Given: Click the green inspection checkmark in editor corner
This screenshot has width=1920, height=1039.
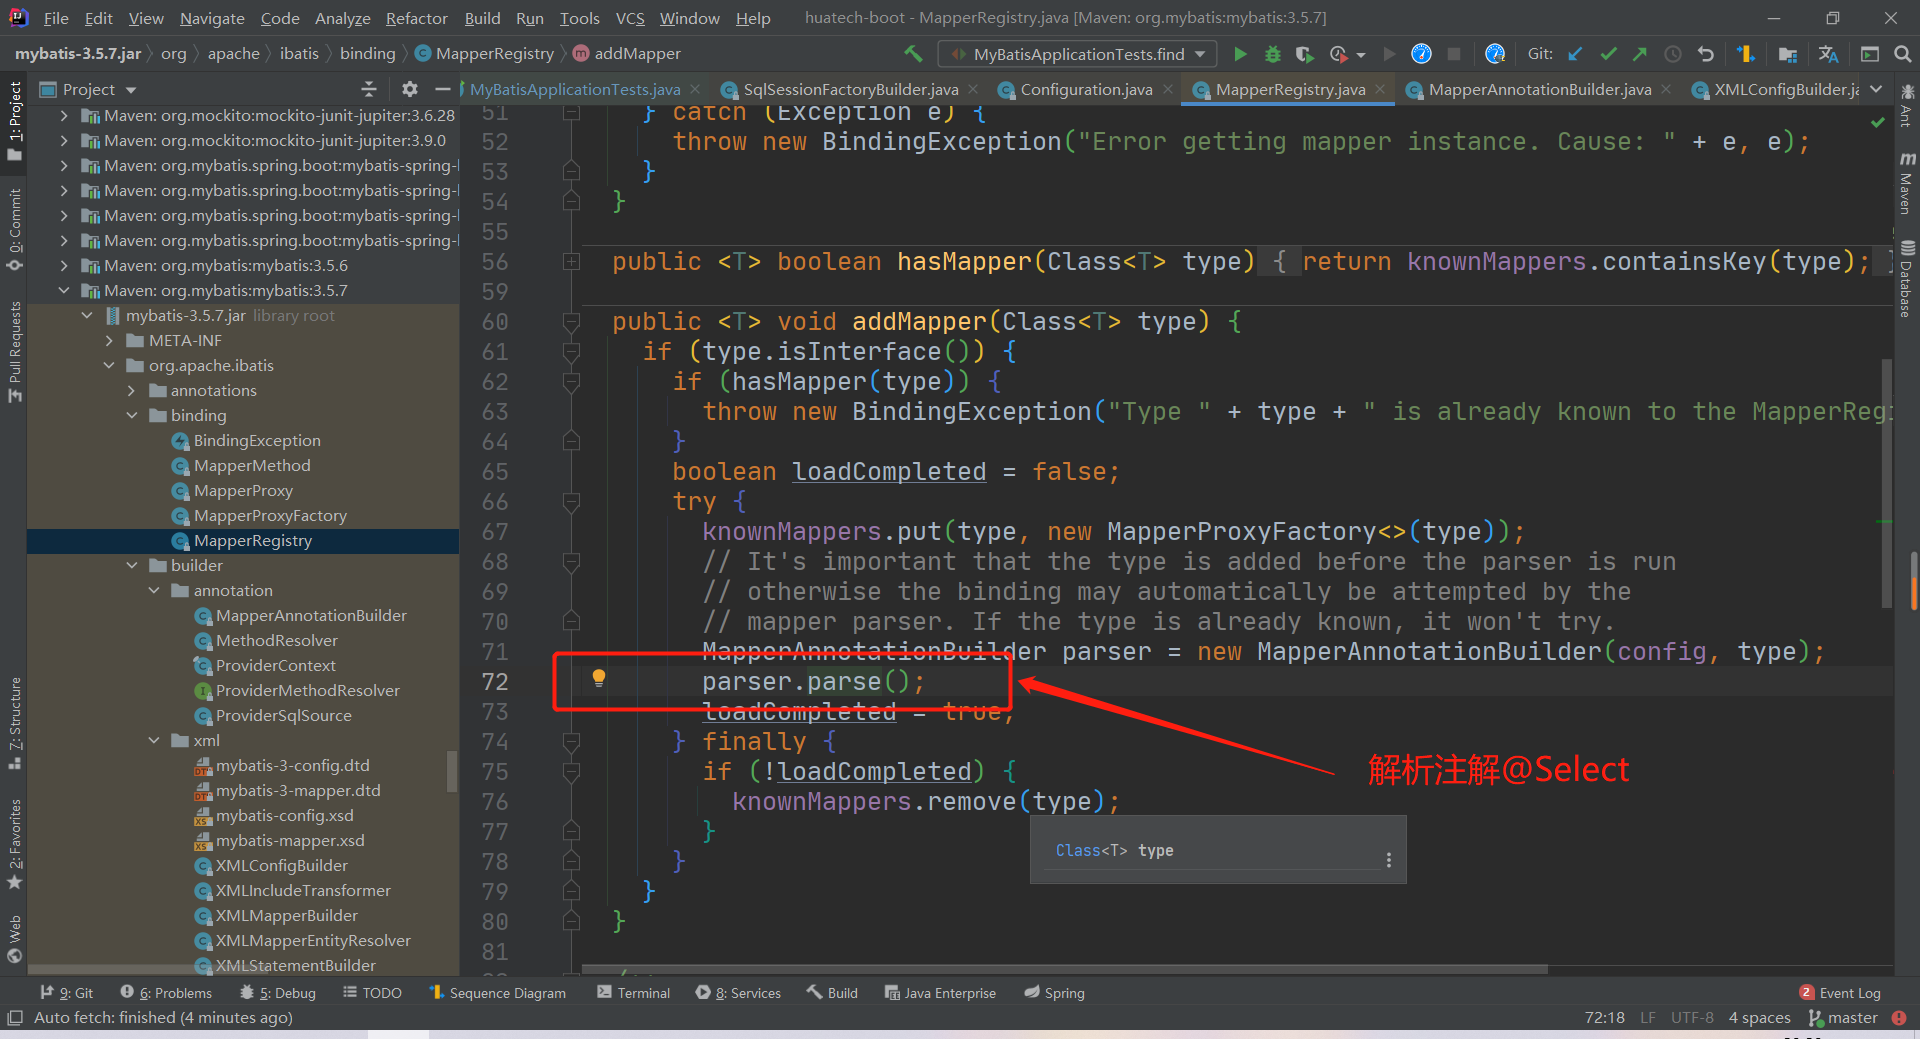Looking at the screenshot, I should tap(1877, 122).
